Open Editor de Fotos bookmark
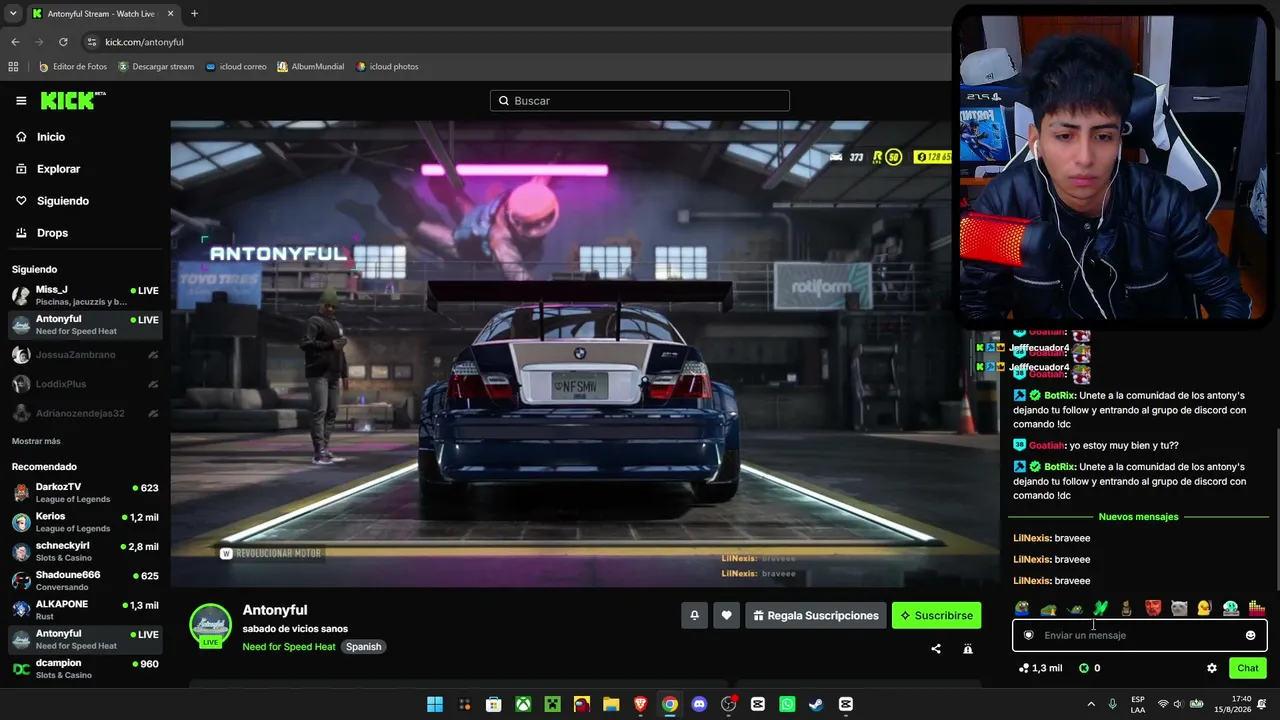The width and height of the screenshot is (1280, 720). [x=73, y=67]
